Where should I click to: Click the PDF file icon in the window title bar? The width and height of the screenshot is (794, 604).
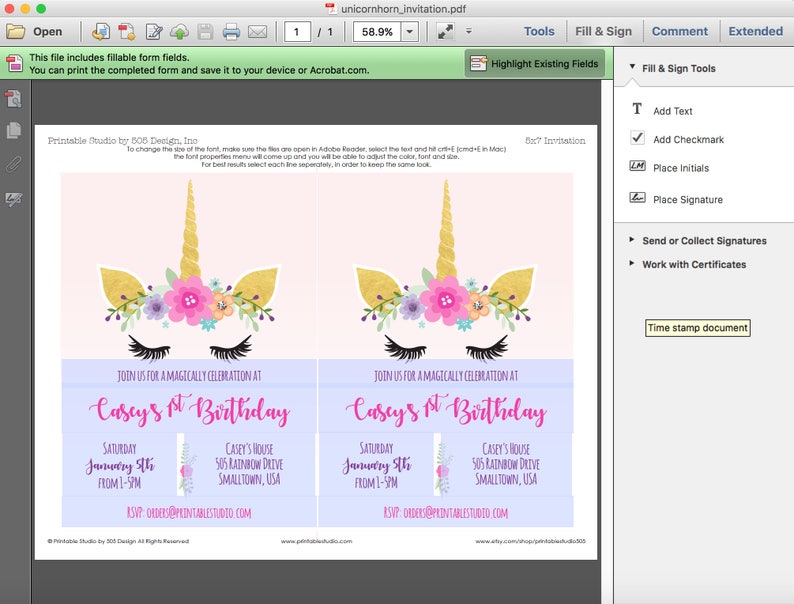[331, 9]
